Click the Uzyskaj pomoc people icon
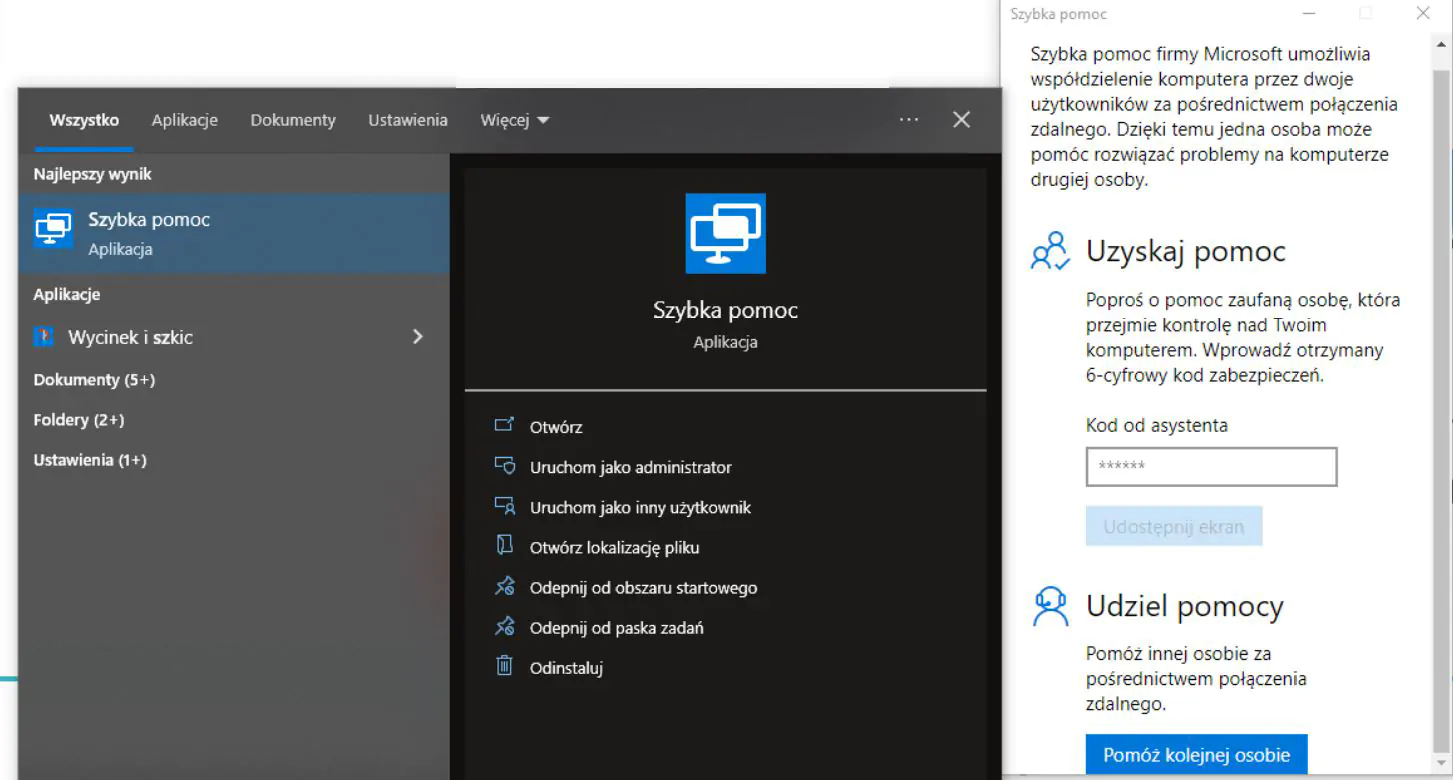This screenshot has height=780, width=1453. pyautogui.click(x=1050, y=251)
